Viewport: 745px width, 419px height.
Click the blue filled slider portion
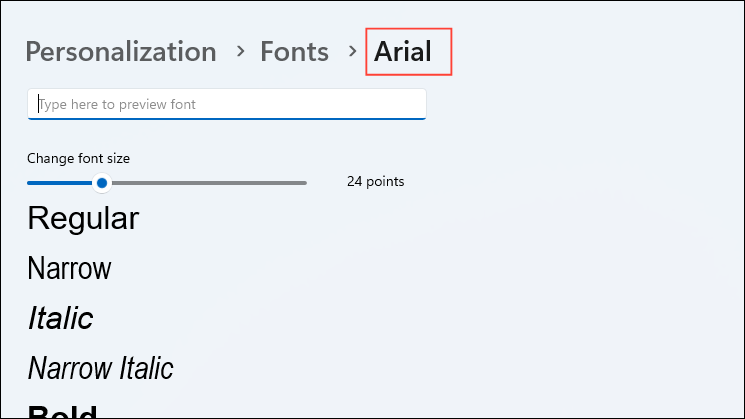click(60, 183)
